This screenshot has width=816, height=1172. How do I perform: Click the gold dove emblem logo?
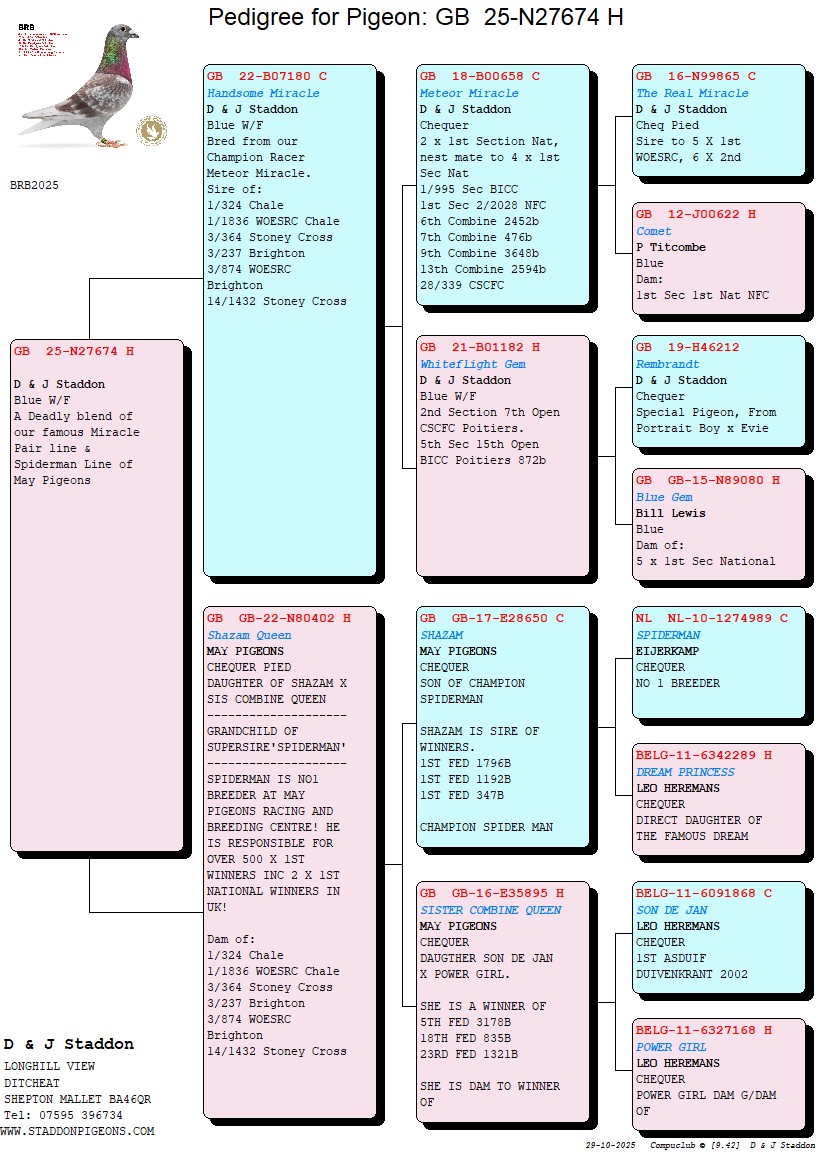[x=152, y=131]
